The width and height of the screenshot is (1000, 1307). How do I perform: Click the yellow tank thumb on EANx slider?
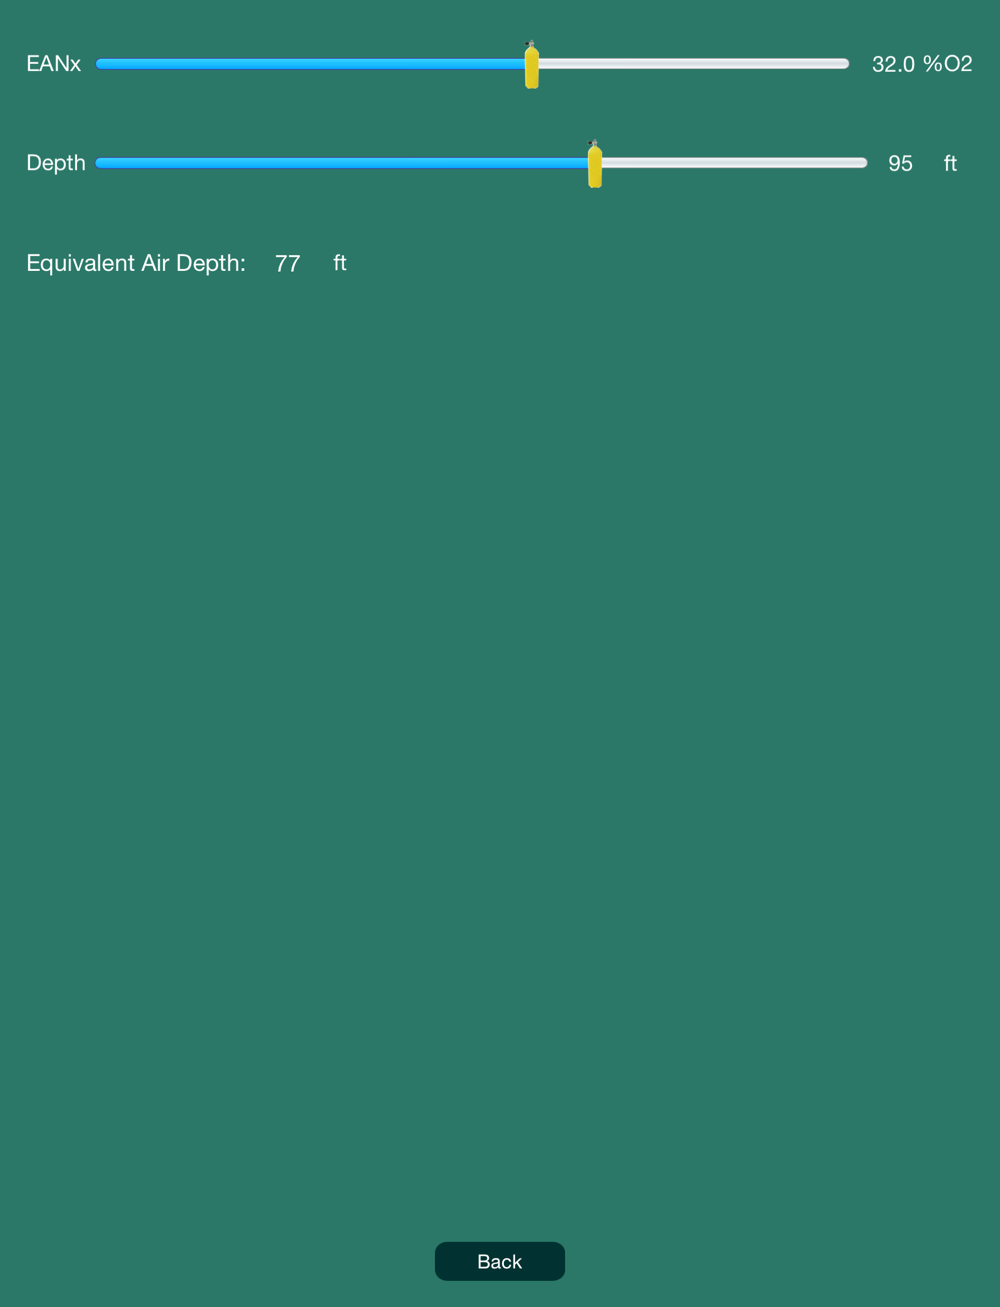pos(532,65)
